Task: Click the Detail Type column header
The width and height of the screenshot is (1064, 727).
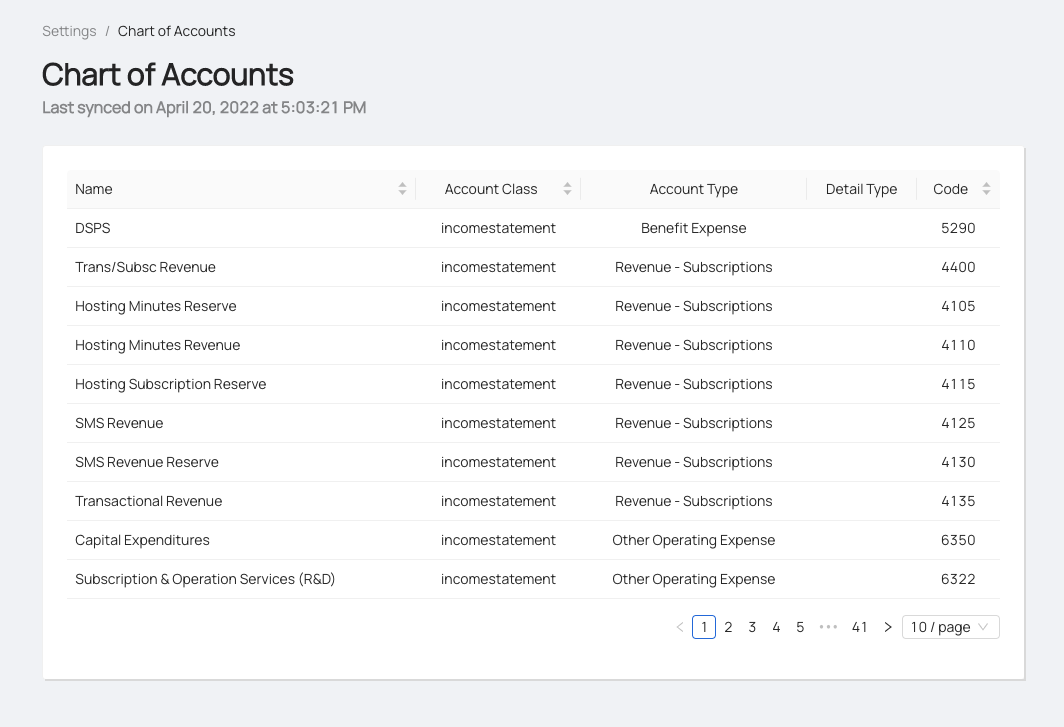Action: (861, 189)
